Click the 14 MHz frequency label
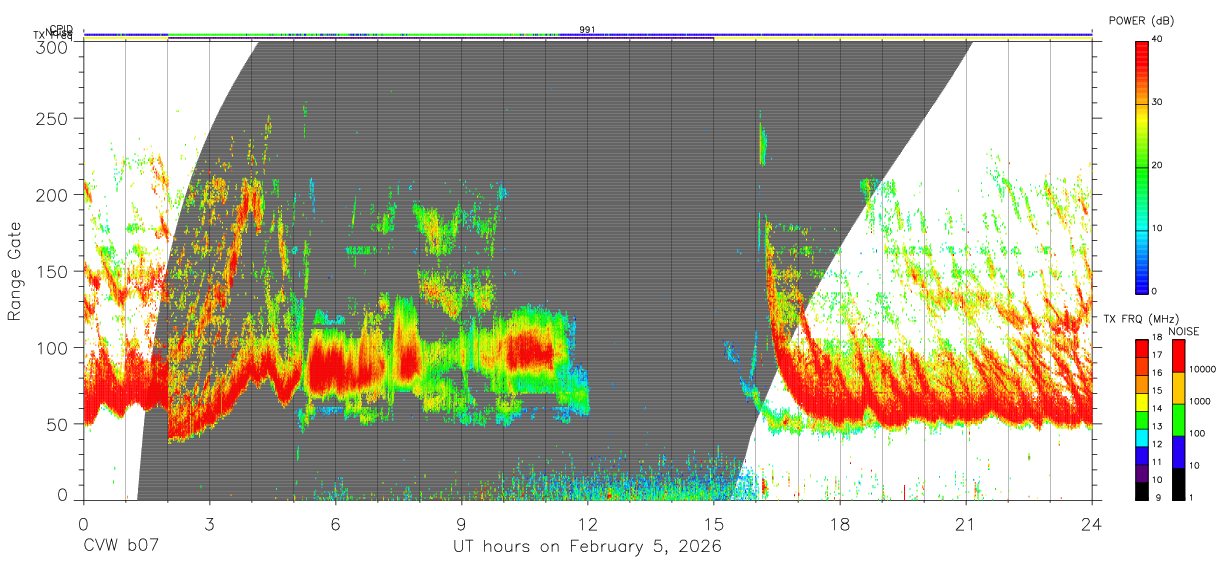Screen dimensions: 1228x567 pos(1159,408)
